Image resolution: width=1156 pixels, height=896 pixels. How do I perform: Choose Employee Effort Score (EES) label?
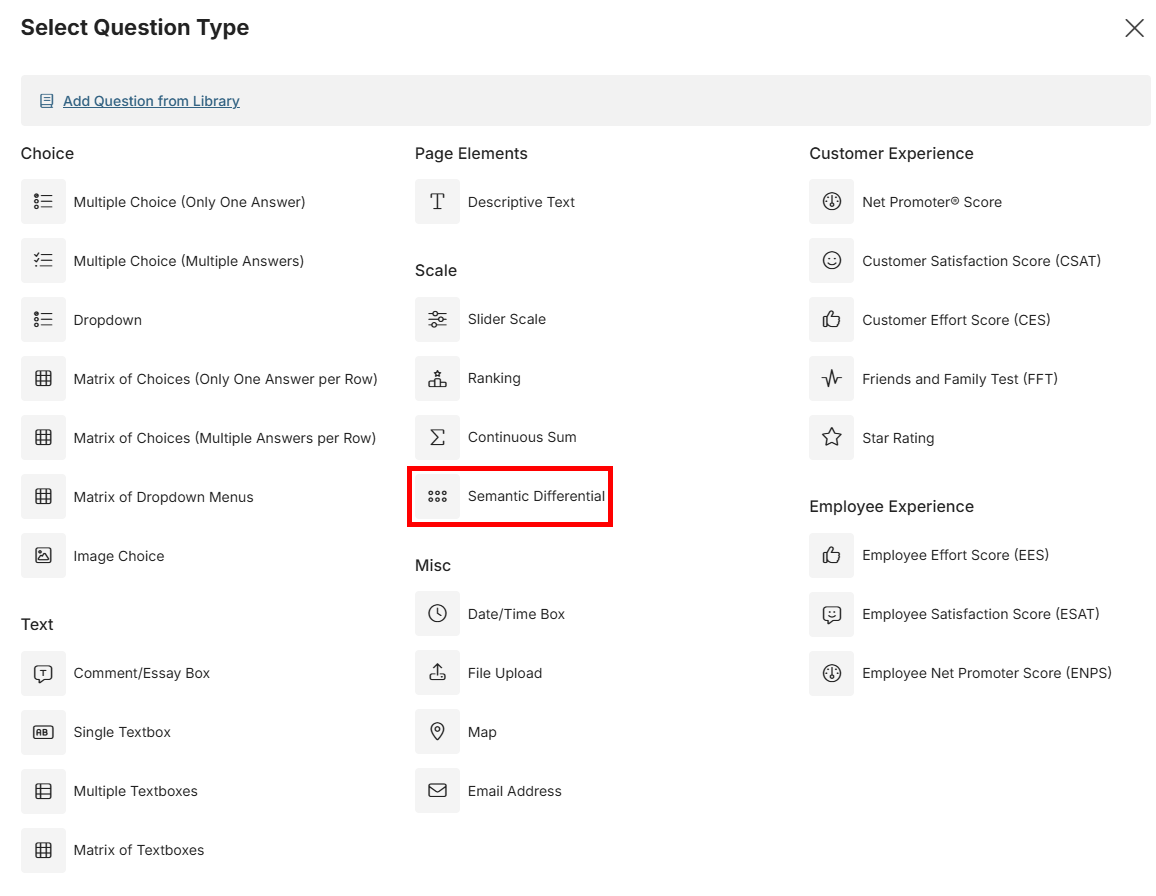click(x=955, y=555)
